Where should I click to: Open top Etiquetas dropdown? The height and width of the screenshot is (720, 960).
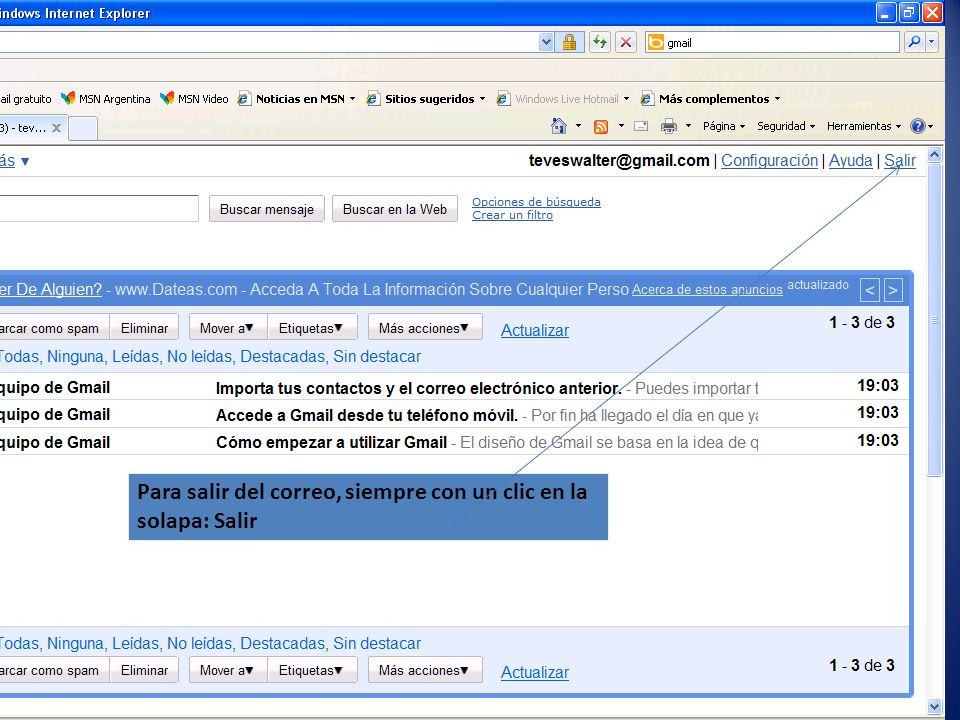click(312, 328)
